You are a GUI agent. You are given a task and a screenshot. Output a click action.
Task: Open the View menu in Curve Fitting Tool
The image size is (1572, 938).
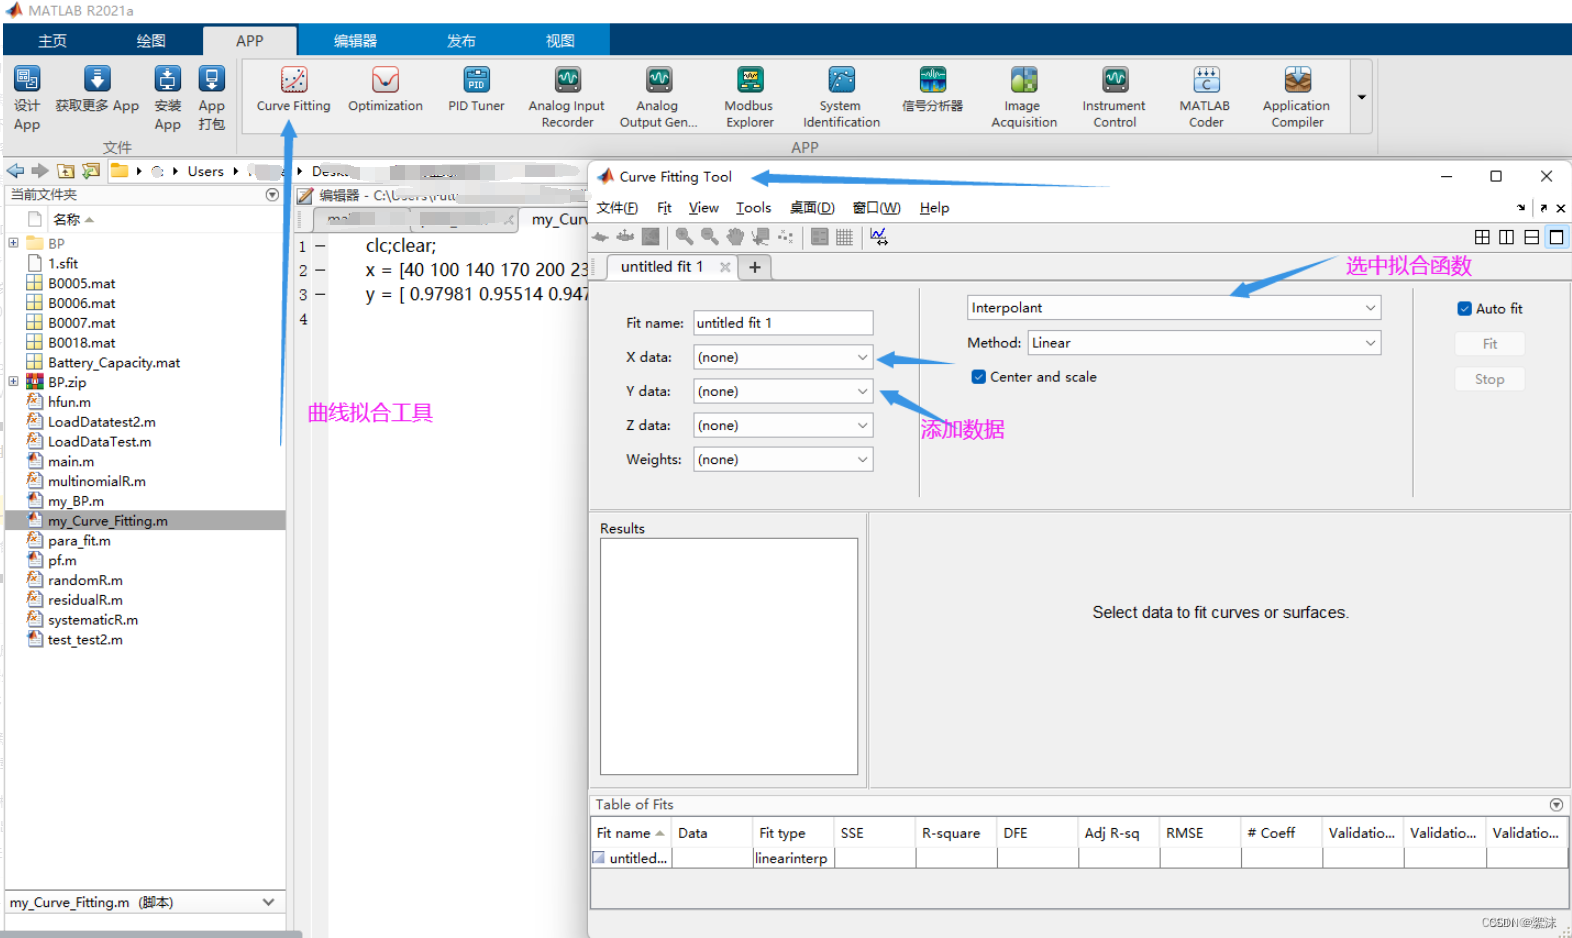tap(703, 208)
